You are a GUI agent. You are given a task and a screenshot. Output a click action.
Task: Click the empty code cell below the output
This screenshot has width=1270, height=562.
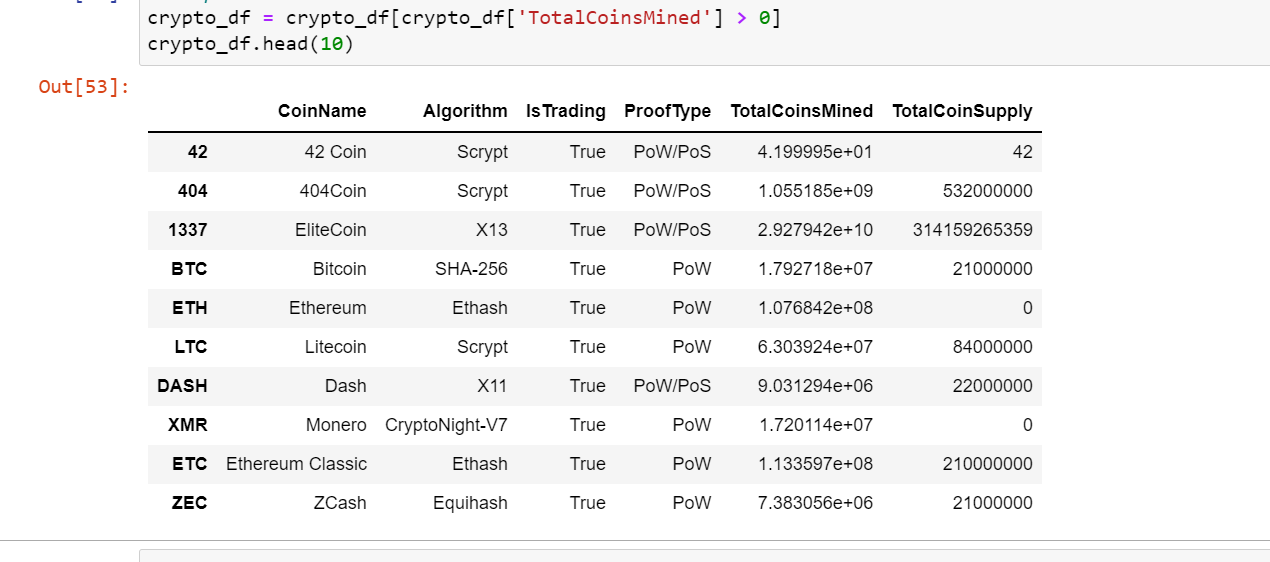point(704,555)
